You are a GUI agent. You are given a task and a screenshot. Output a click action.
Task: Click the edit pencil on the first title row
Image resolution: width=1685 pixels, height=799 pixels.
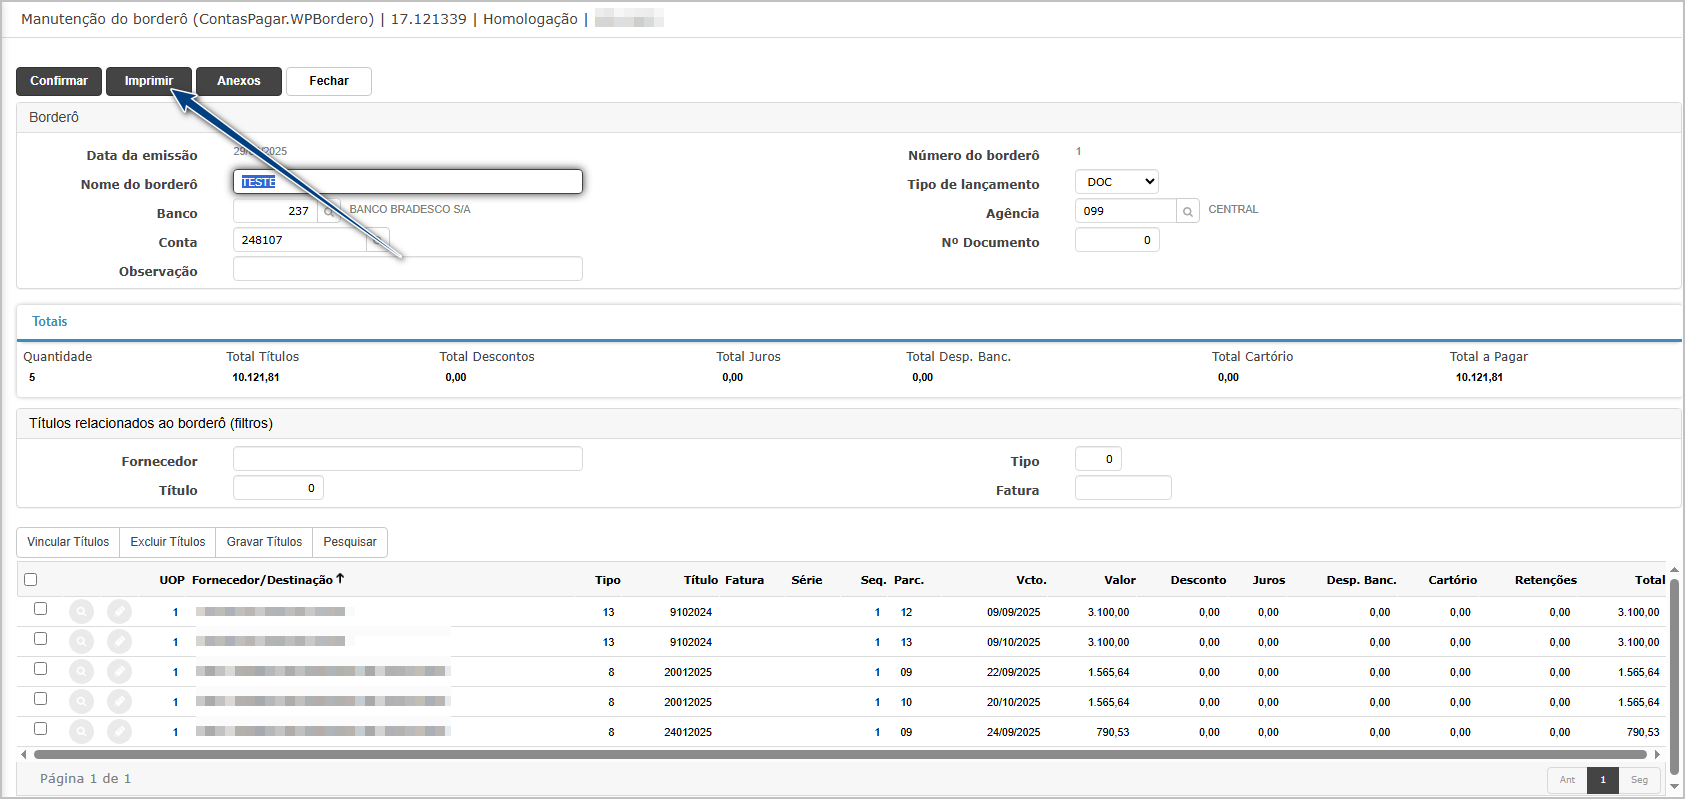click(119, 612)
